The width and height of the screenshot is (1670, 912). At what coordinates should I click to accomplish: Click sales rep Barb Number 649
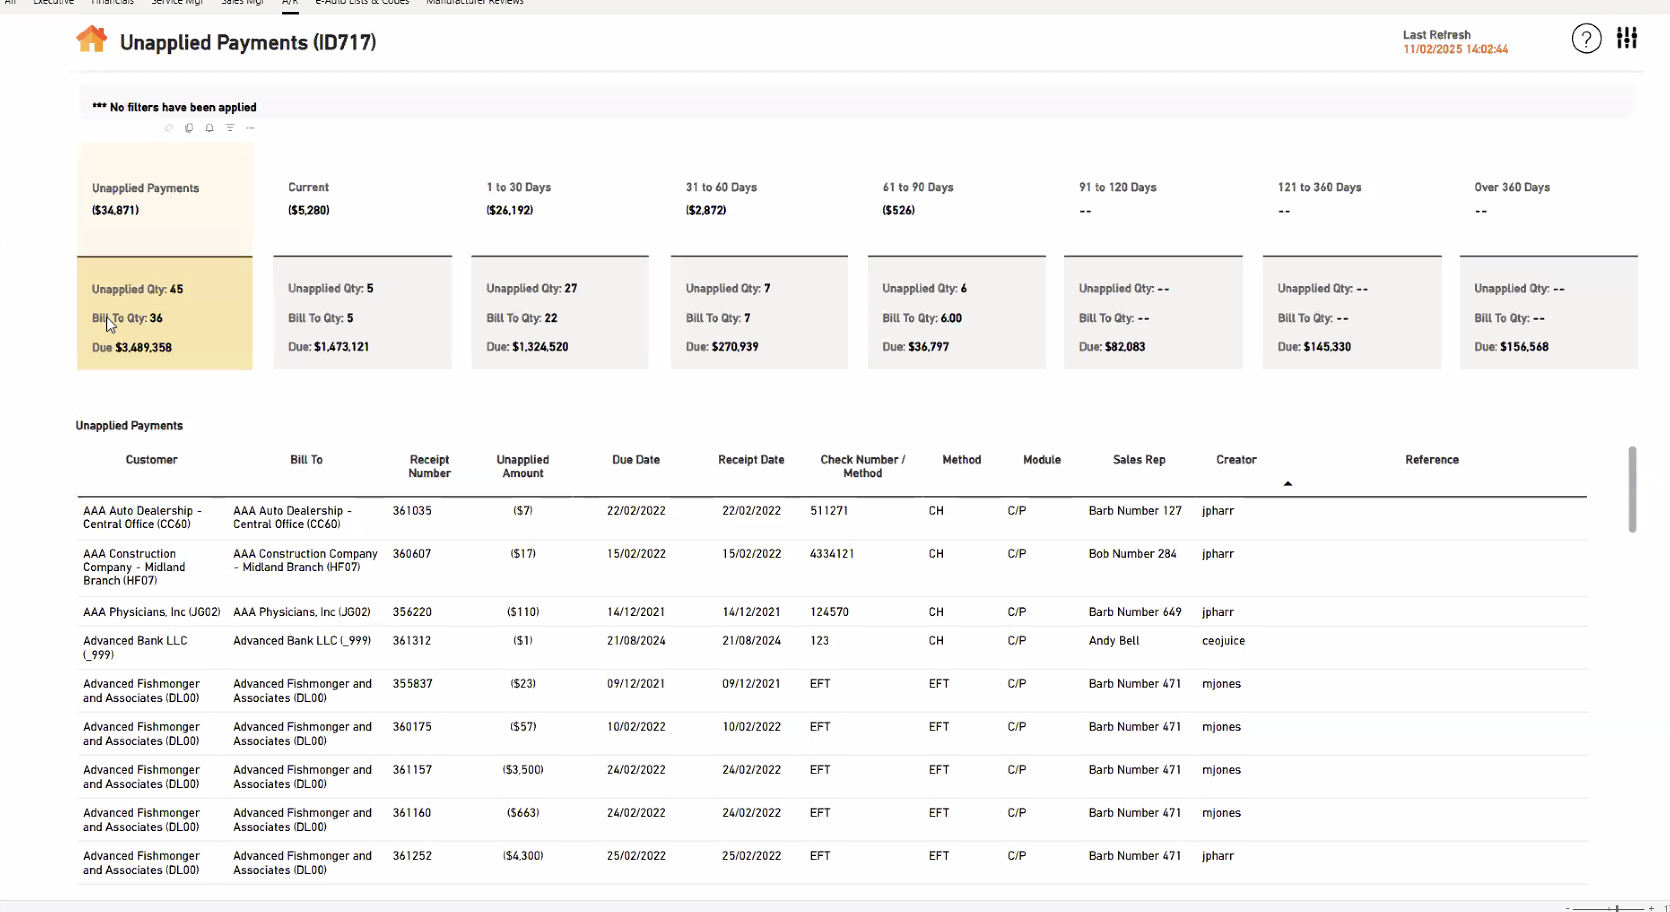click(1135, 612)
